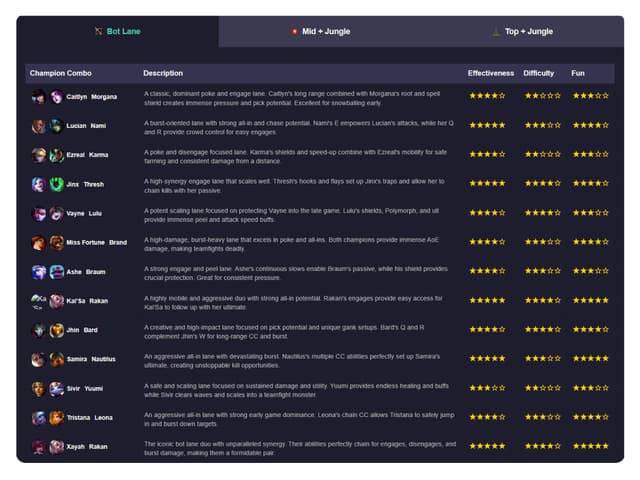The width and height of the screenshot is (640, 480).
Task: Click the Nautilus champion portrait icon
Action: tap(56, 359)
